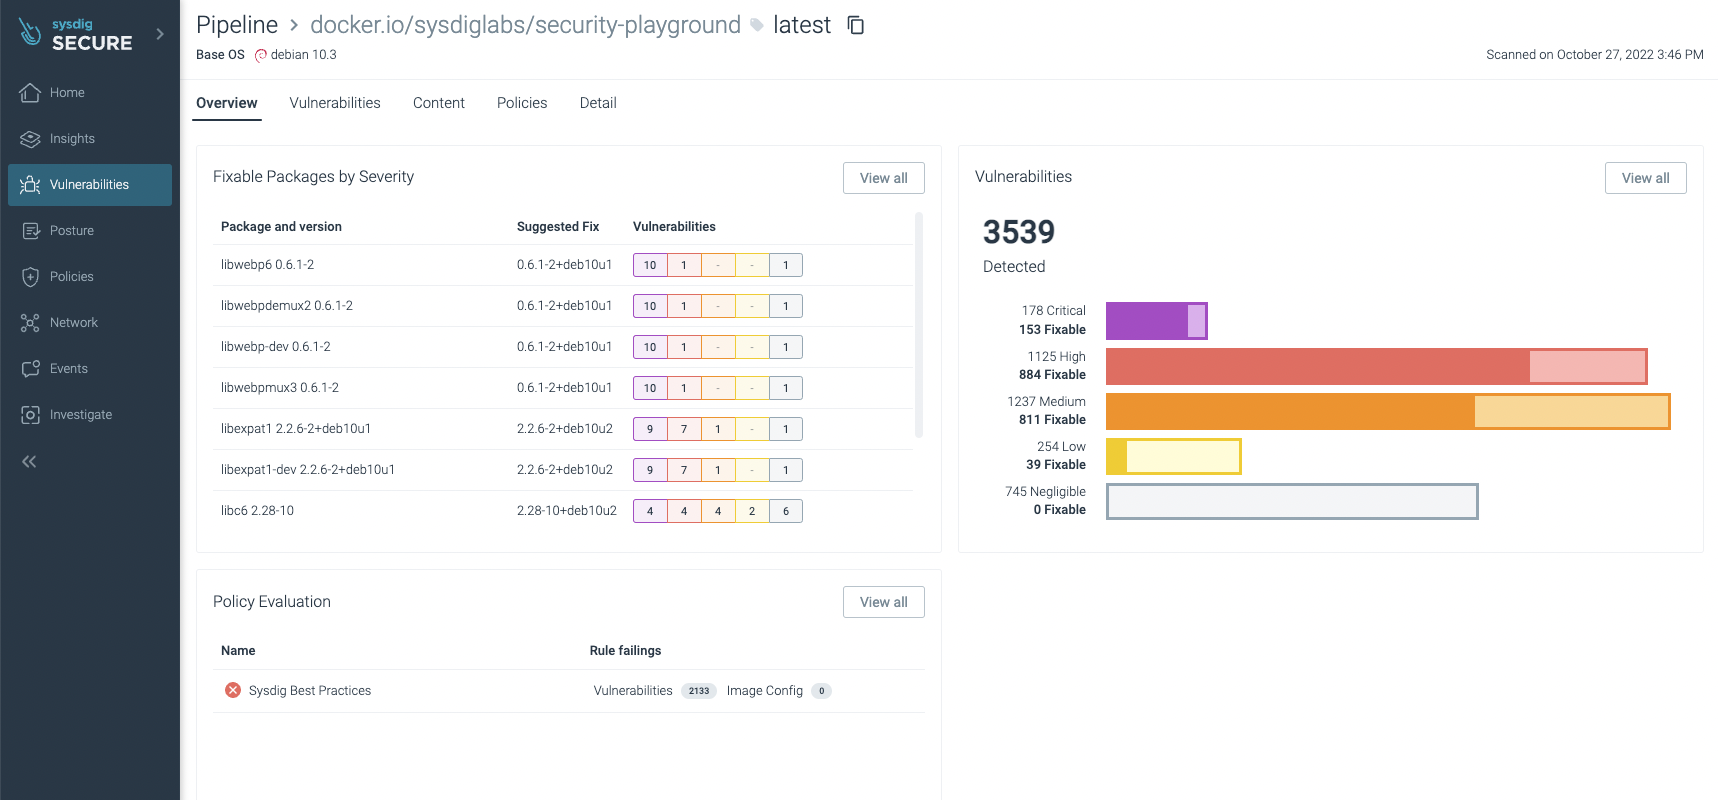The height and width of the screenshot is (800, 1718).
Task: Click the docker.io/sysdiglabs/security-playground breadcrumb
Action: [x=525, y=25]
